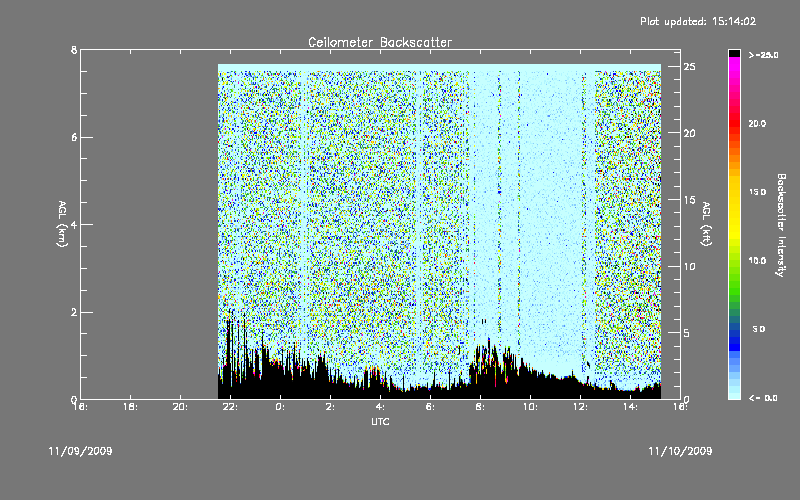Click the "10" tick on the kft axis

tap(689, 266)
